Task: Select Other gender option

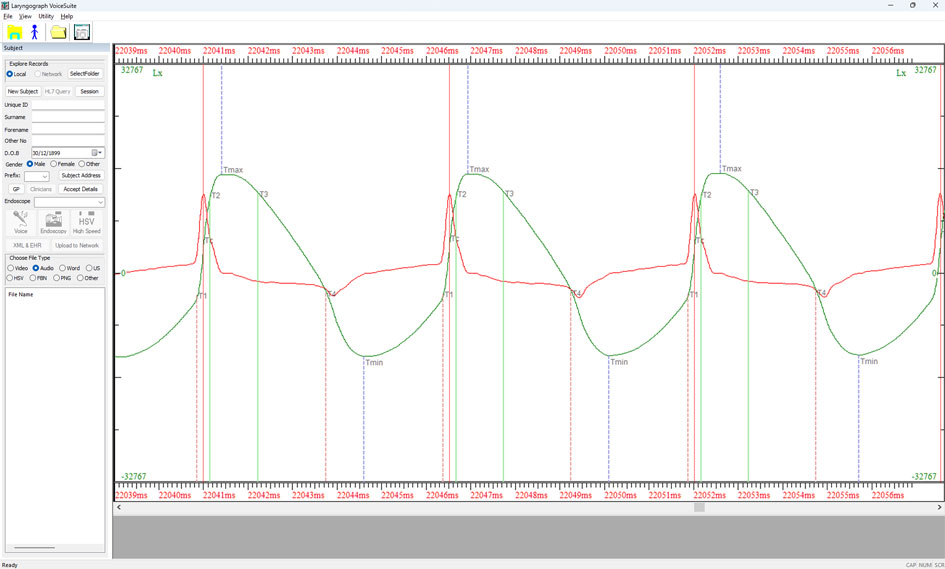Action: 81,164
